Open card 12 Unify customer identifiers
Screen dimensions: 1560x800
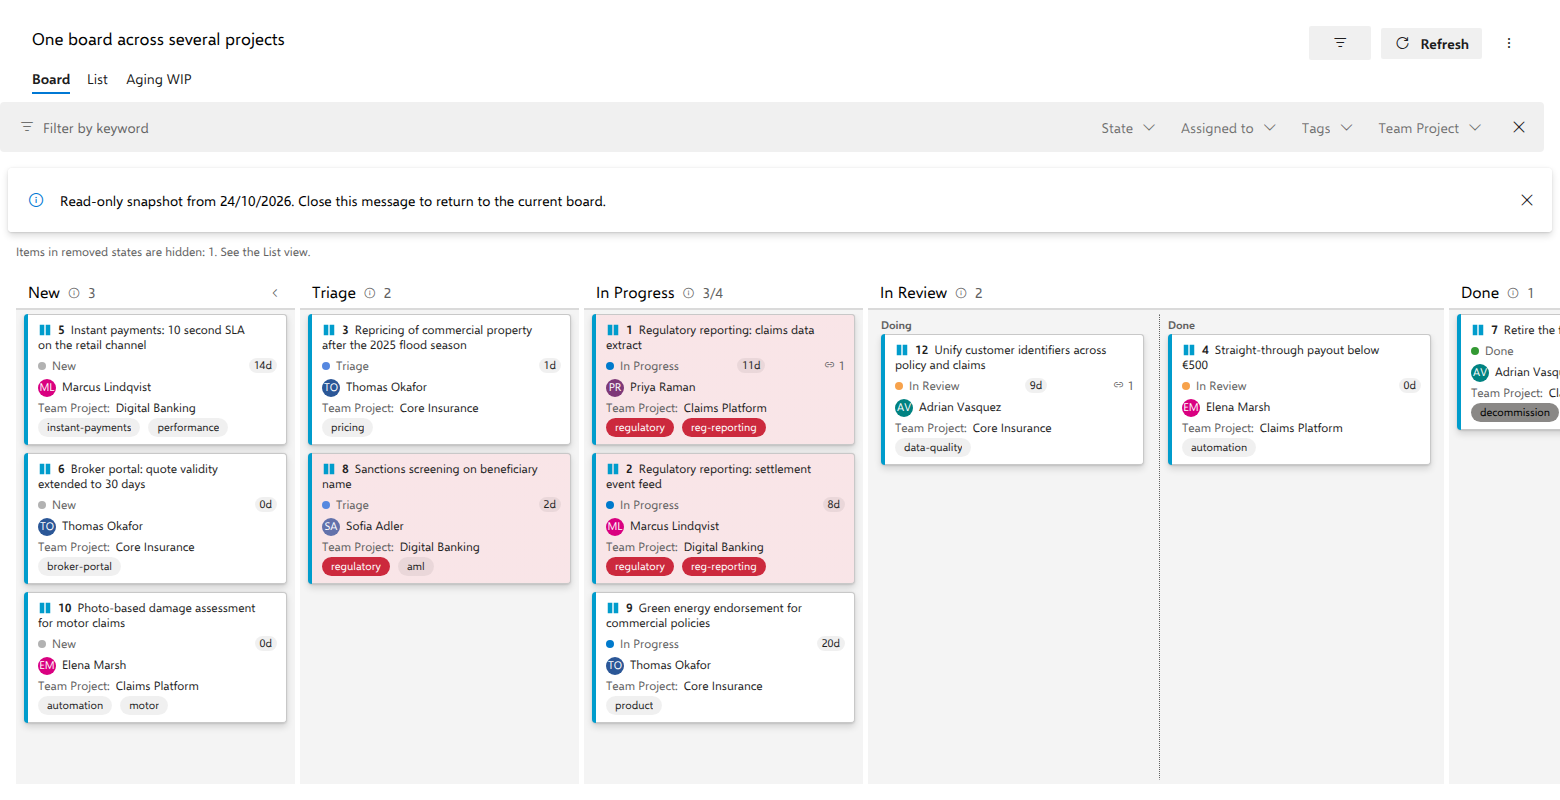tap(1000, 357)
